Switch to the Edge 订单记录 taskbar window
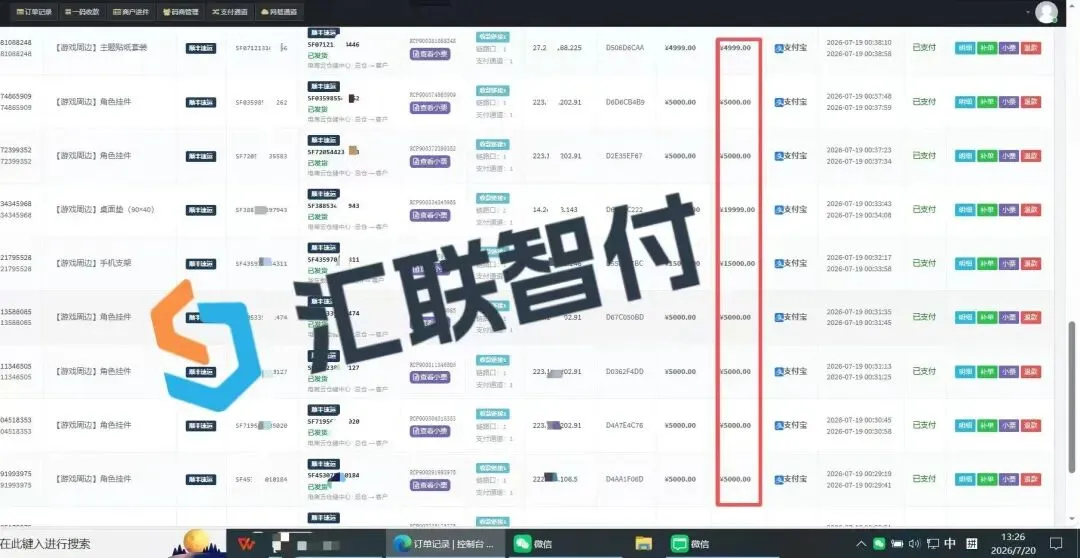The height and width of the screenshot is (558, 1080). 445,544
